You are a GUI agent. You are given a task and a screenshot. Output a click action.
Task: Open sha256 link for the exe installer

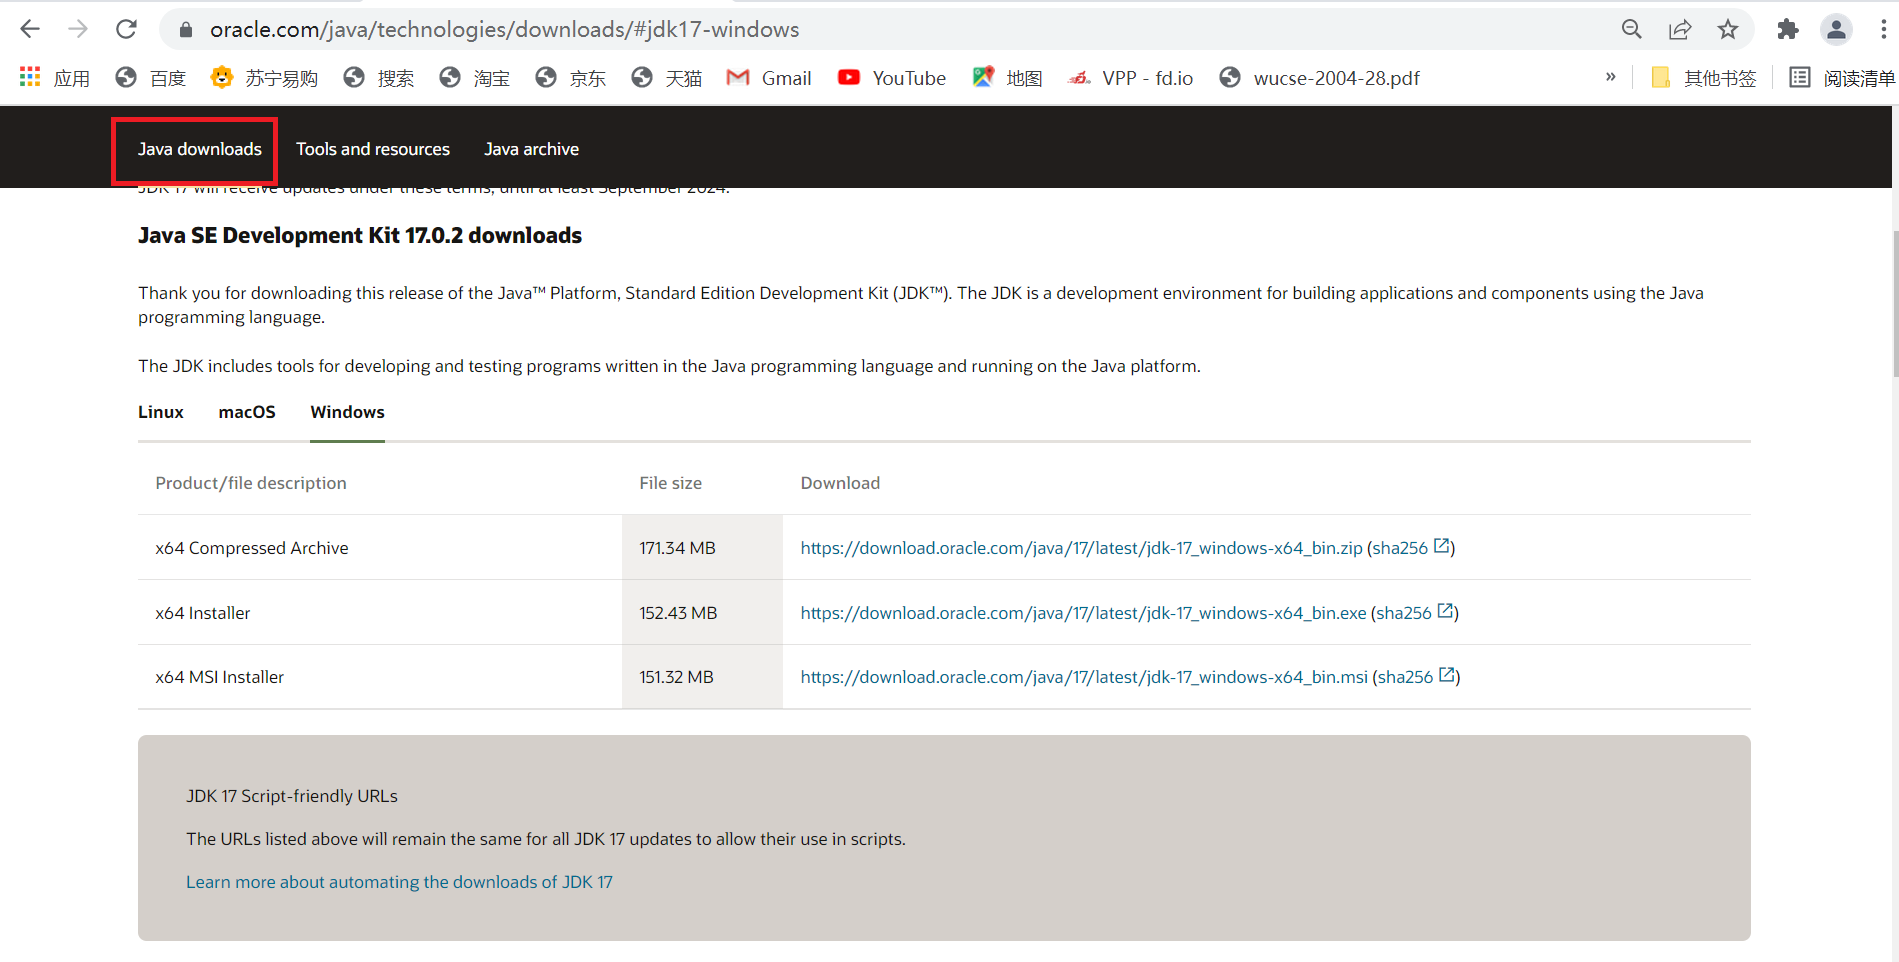1415,613
